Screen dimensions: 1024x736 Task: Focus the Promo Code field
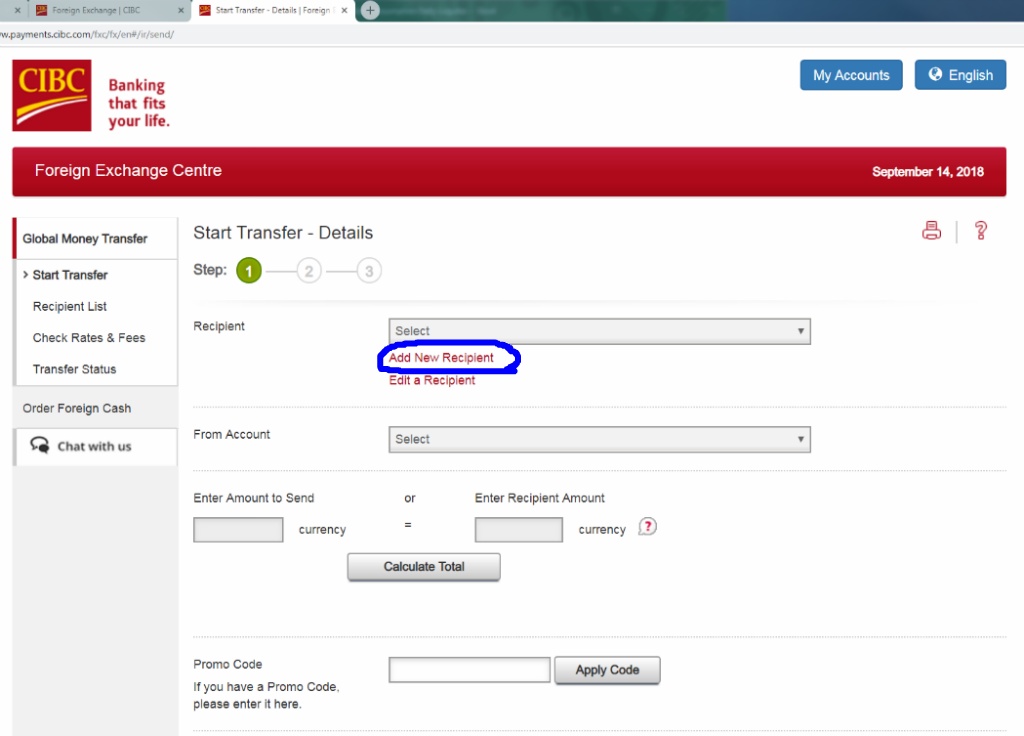(470, 670)
